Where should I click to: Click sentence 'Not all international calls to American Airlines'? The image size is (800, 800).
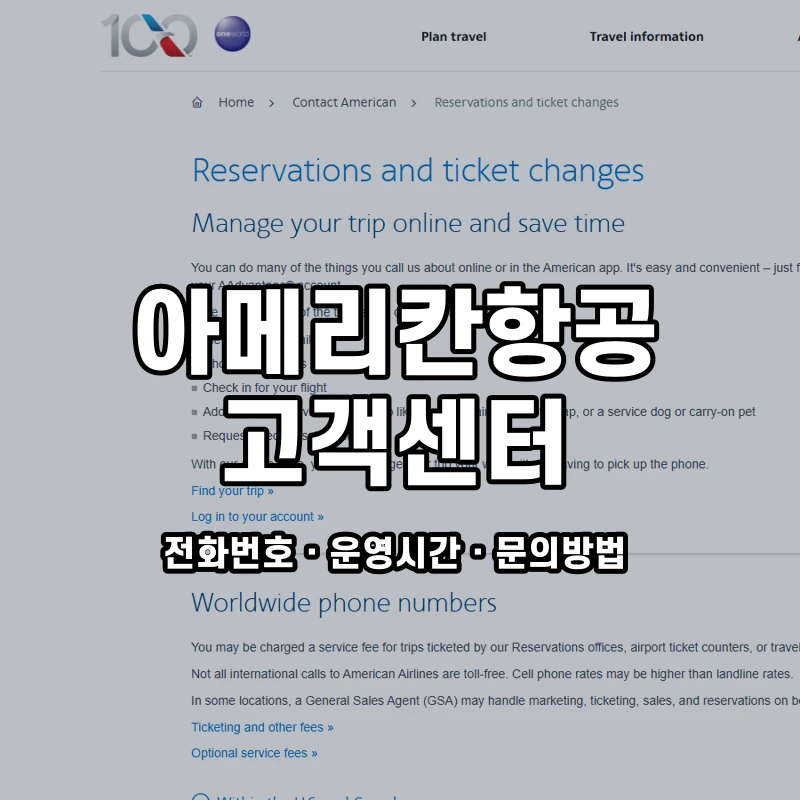492,674
